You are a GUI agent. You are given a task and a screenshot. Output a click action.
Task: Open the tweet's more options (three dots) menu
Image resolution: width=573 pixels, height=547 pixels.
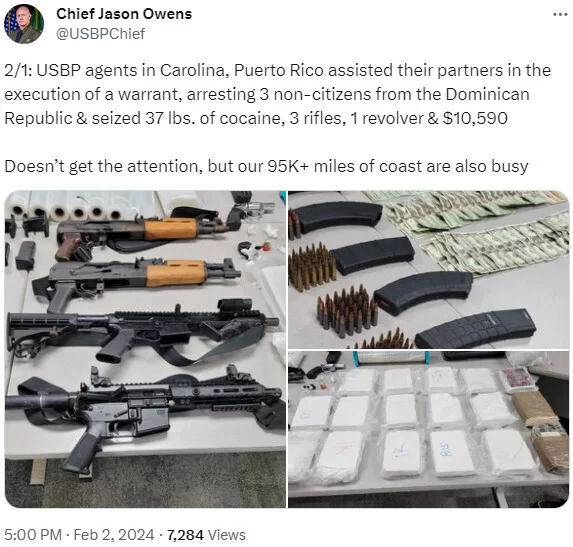coord(560,14)
